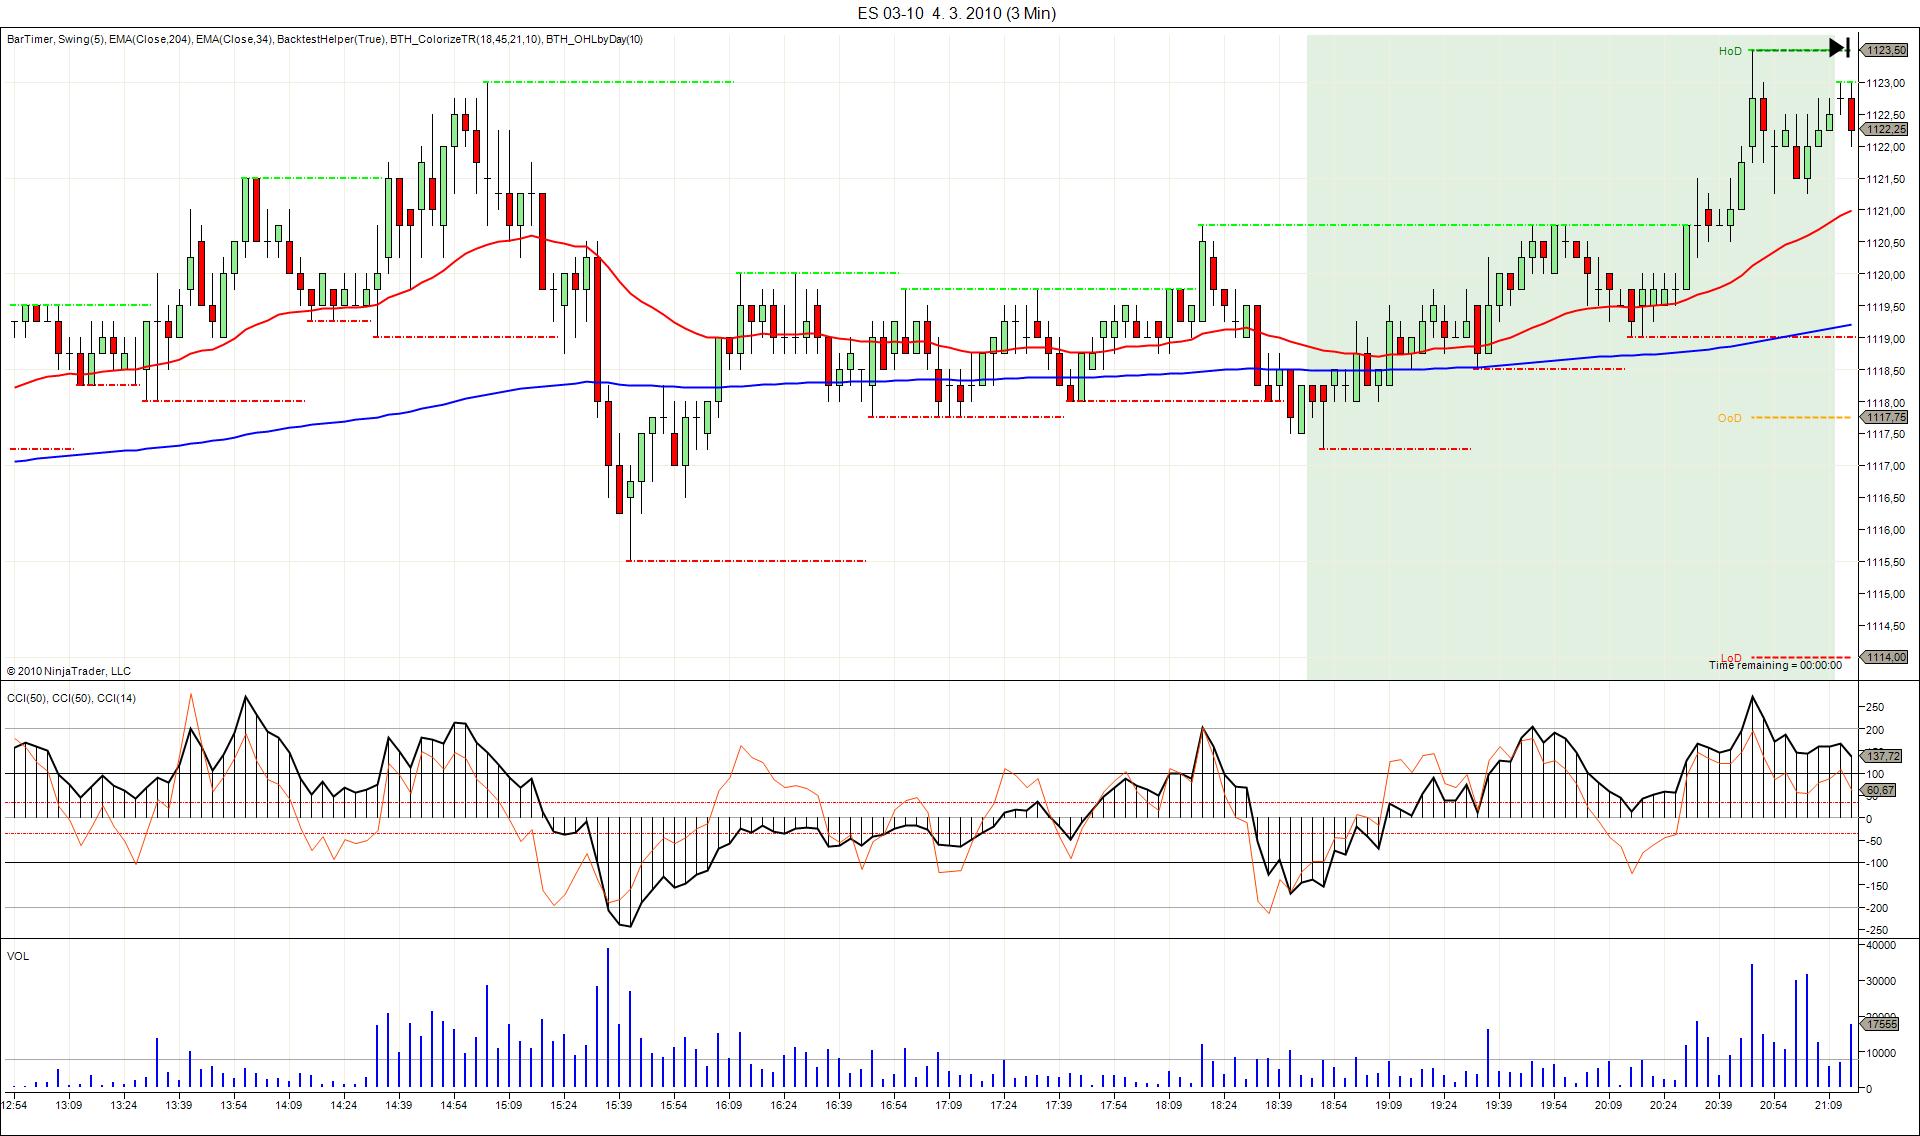Click the 17555 volume value marker
The height and width of the screenshot is (1136, 1920).
point(1882,1024)
